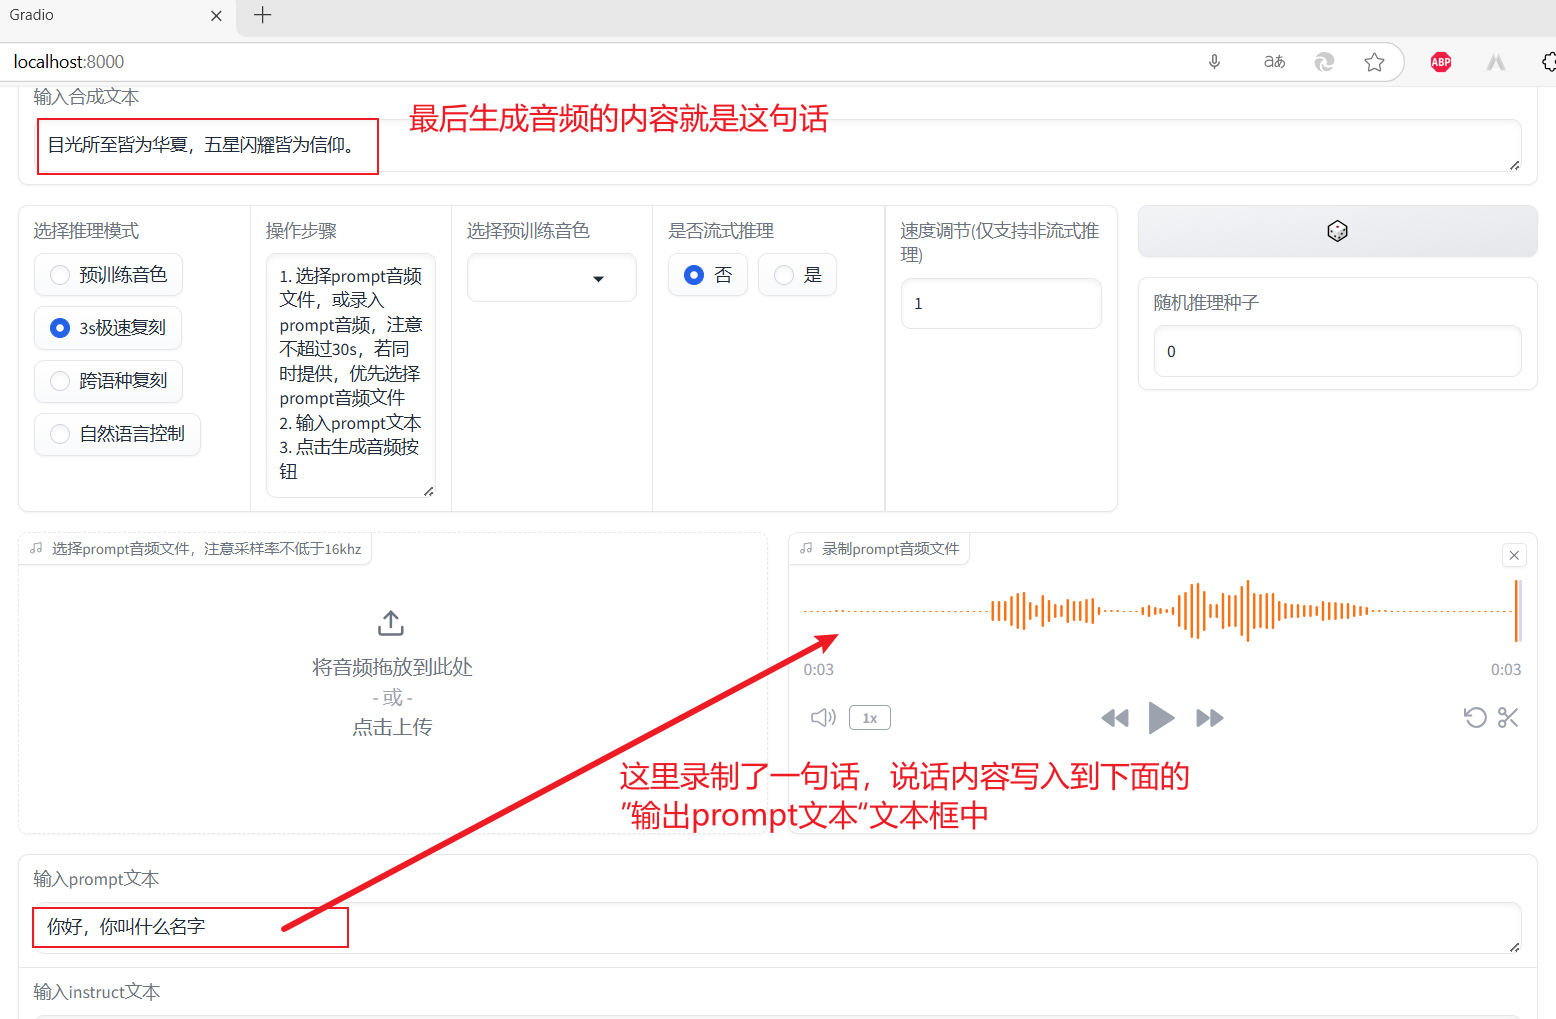Play the recorded prompt audio
This screenshot has height=1019, width=1556.
[x=1161, y=718]
